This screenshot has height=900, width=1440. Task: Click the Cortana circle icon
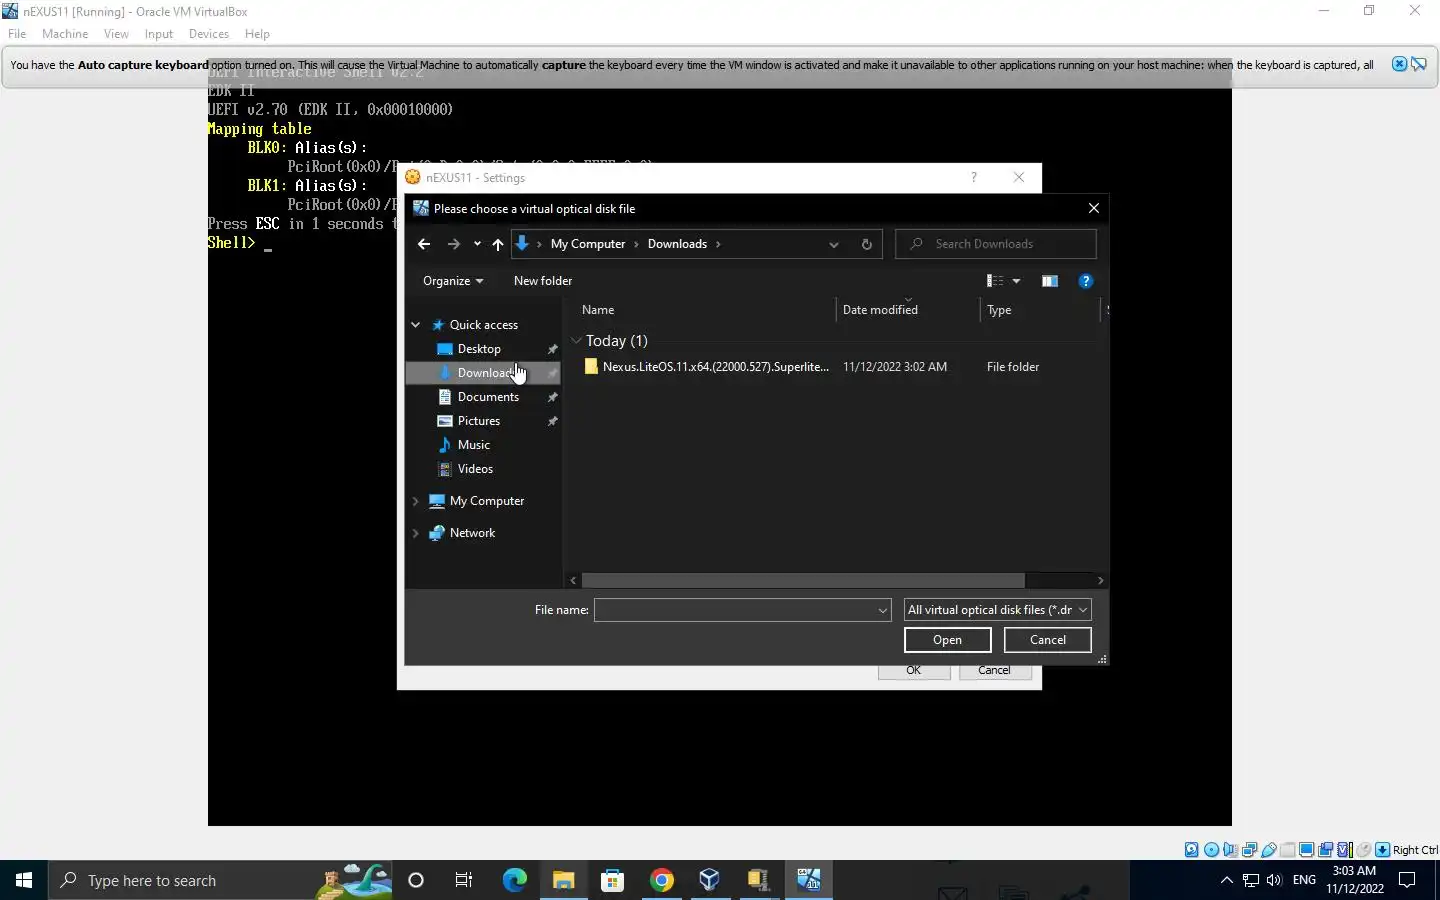(x=416, y=880)
